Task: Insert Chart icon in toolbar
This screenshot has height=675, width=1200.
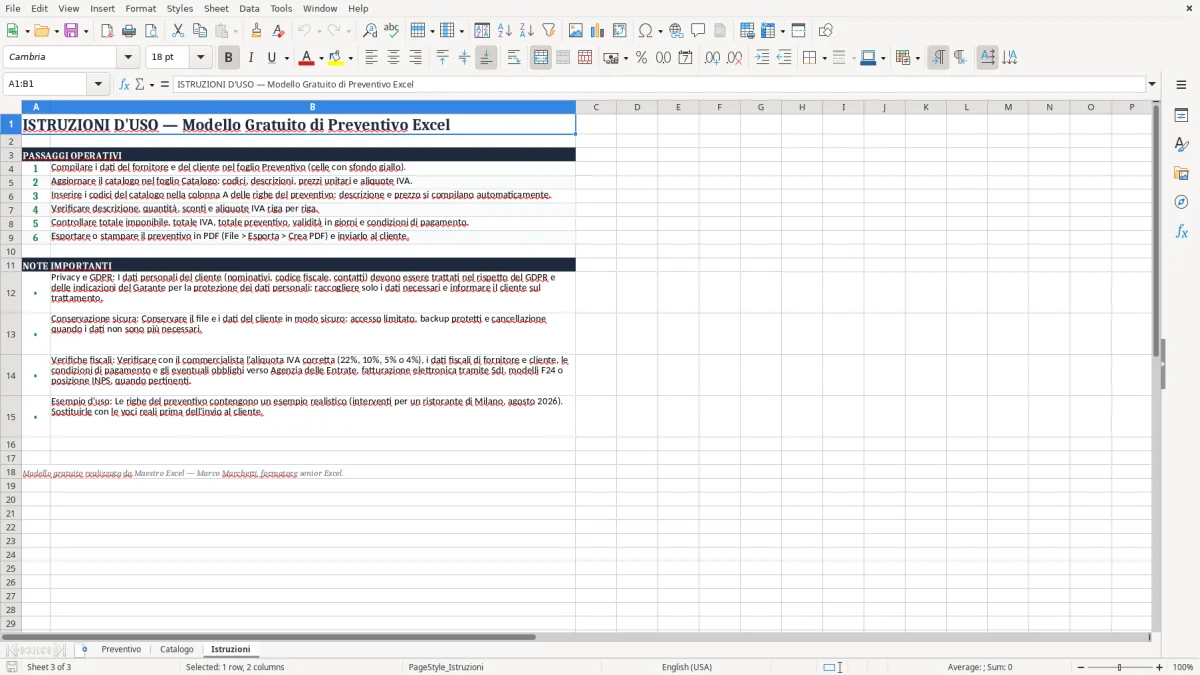Action: point(598,31)
